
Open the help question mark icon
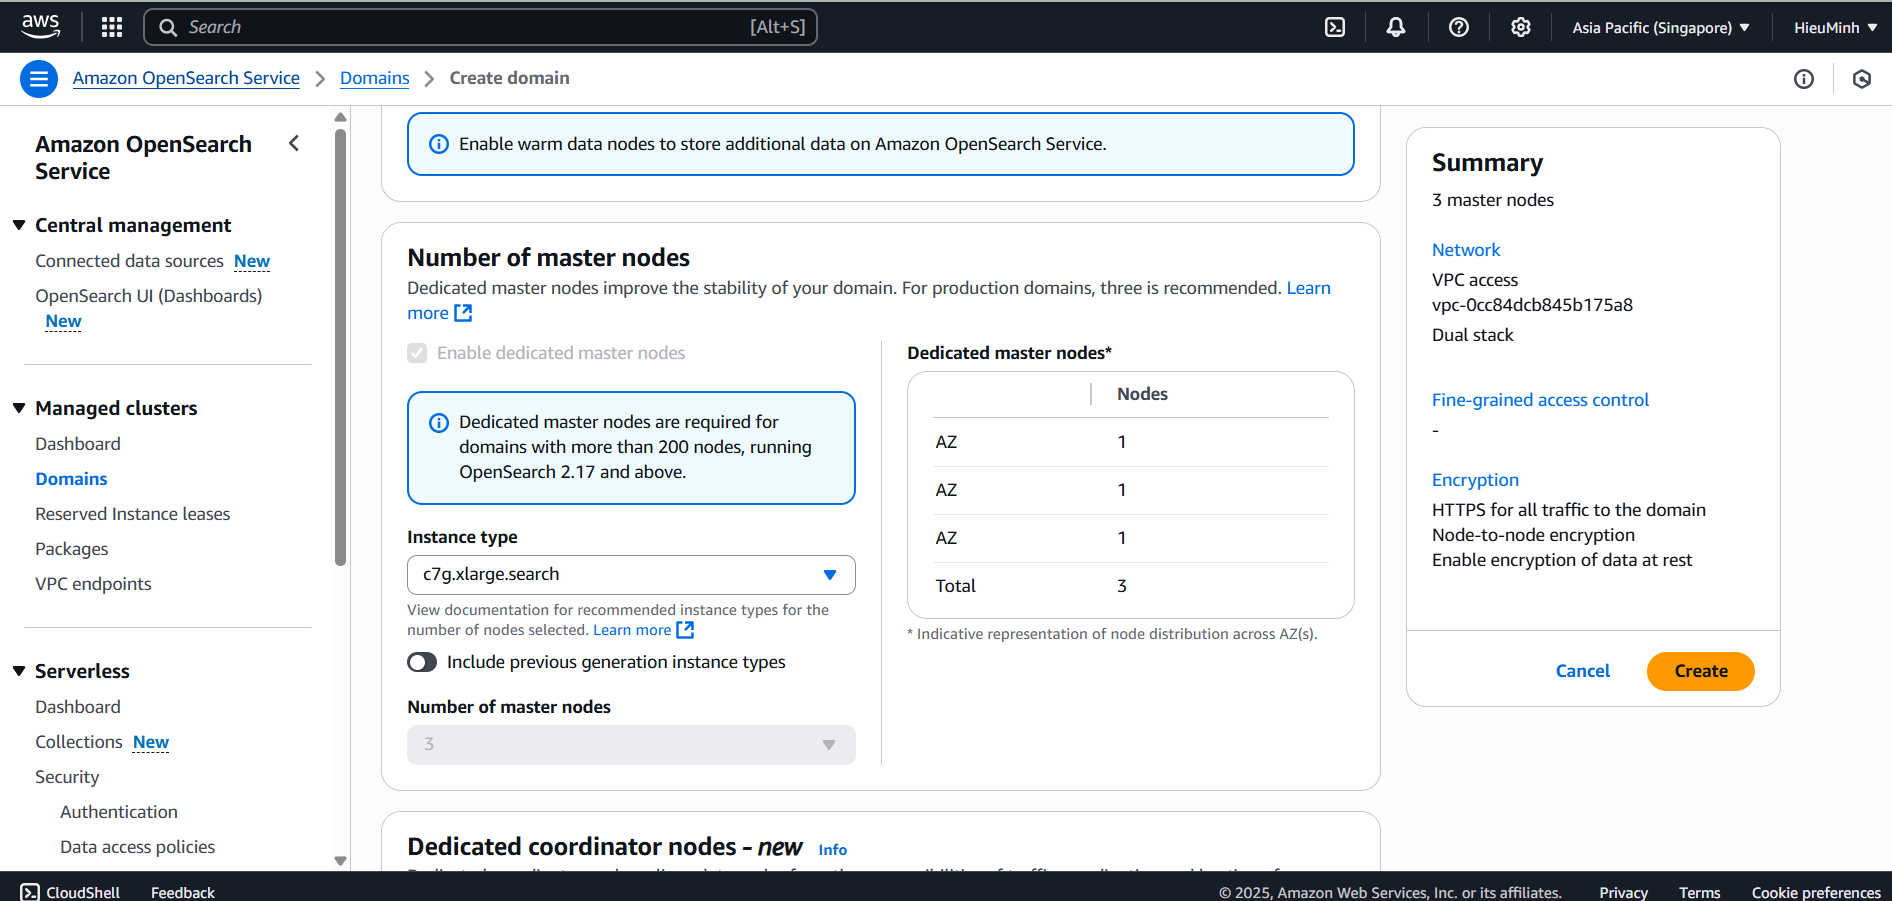[1459, 27]
